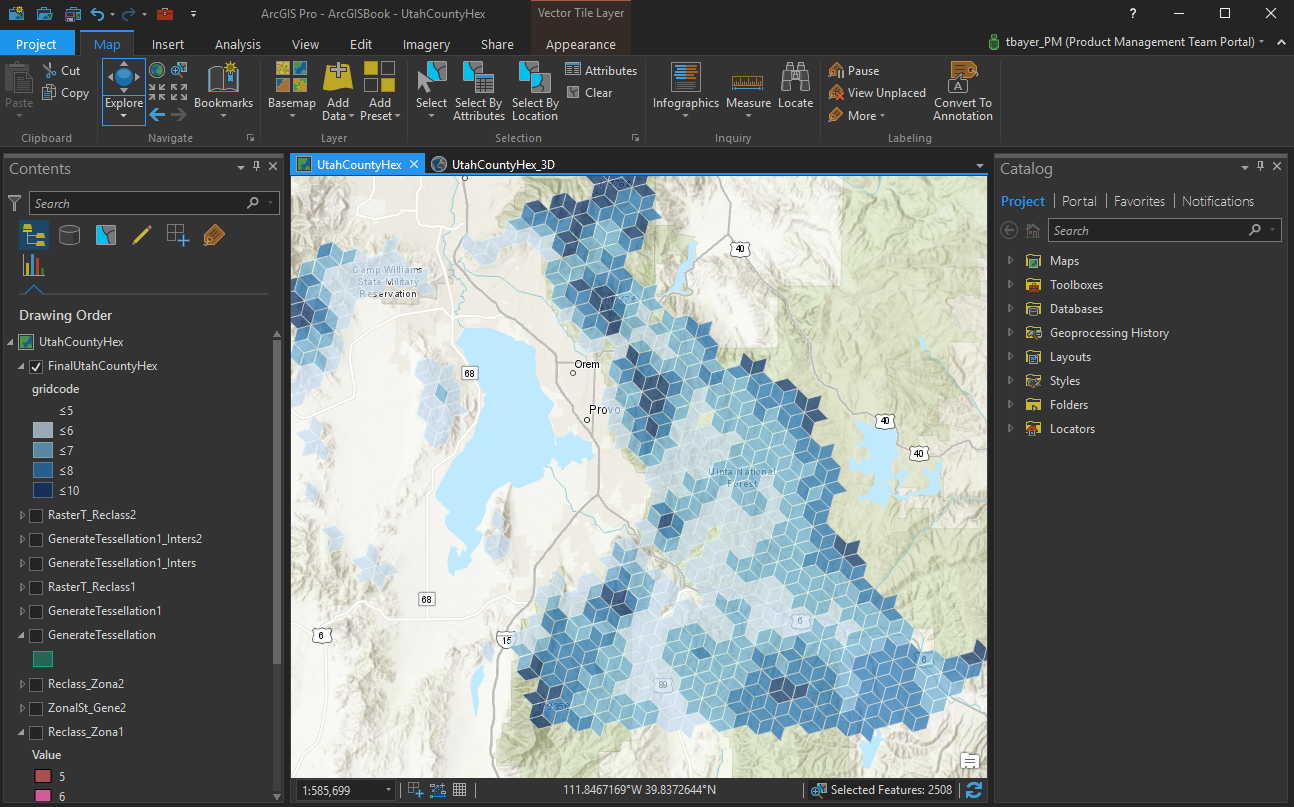Switch Contents to List By Data Source
This screenshot has height=807, width=1294.
70,235
